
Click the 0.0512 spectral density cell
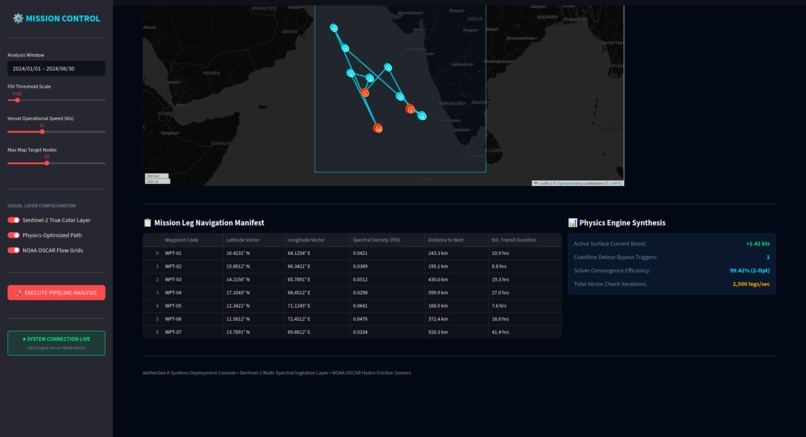pos(388,280)
